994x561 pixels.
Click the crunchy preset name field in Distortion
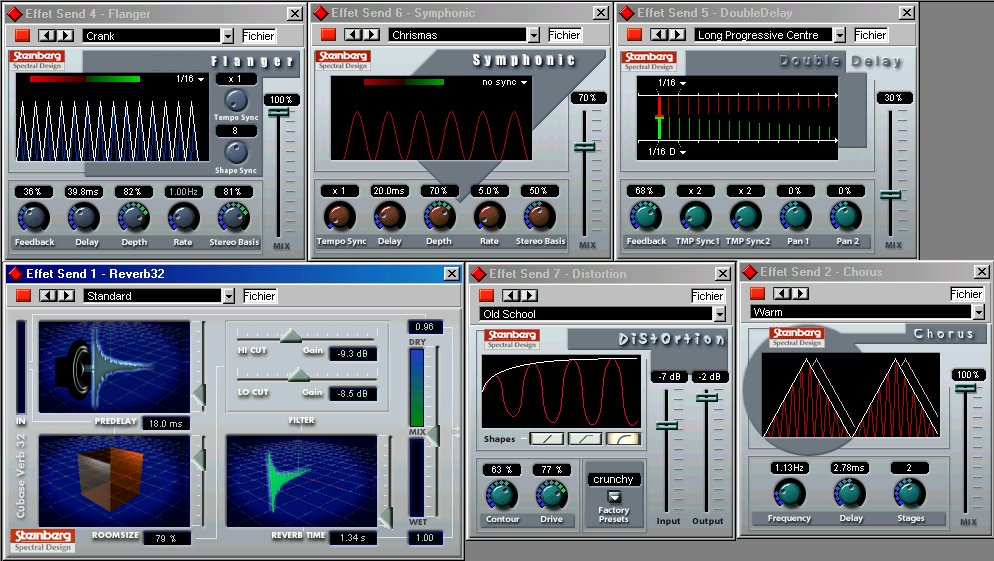click(613, 479)
